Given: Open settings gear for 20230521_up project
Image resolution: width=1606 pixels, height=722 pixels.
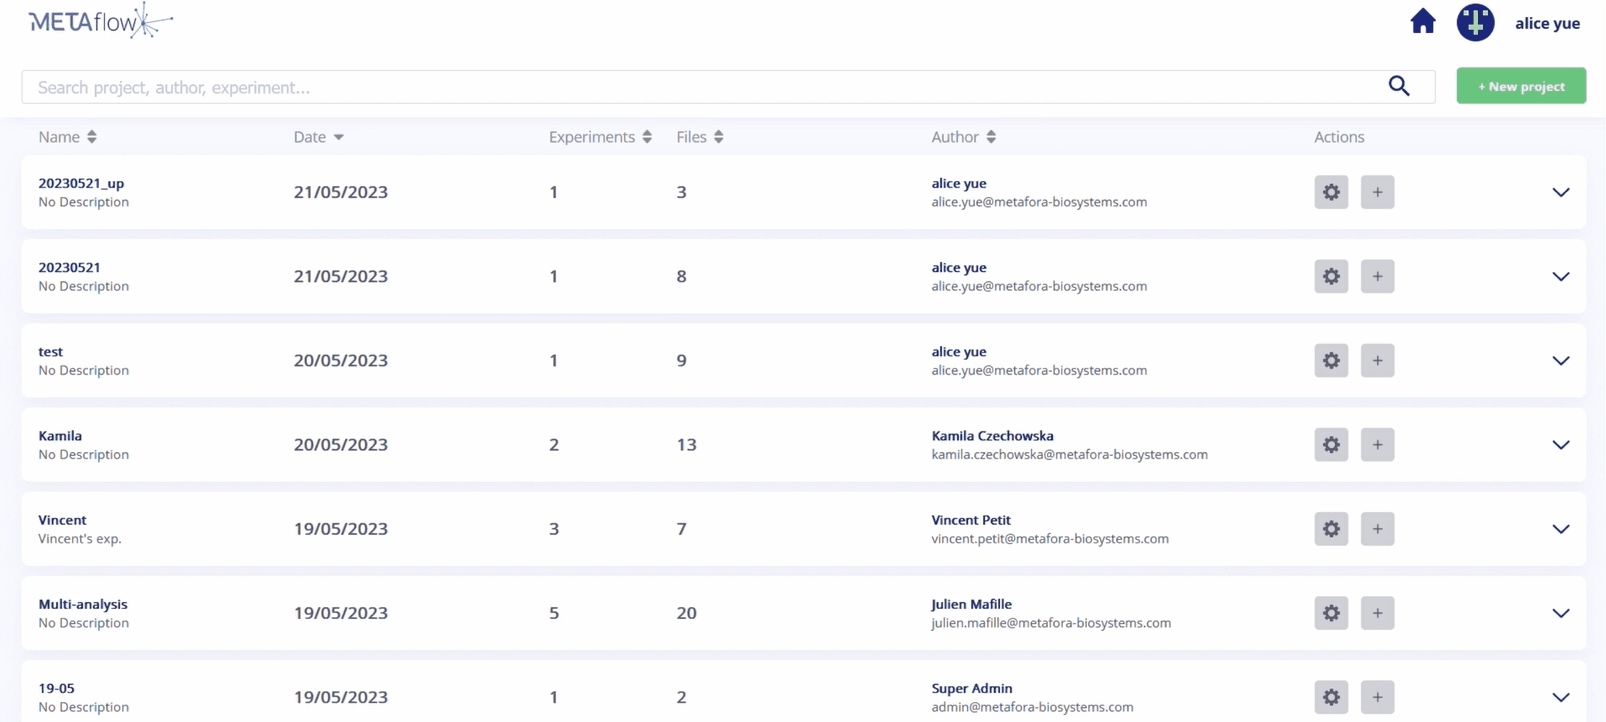Looking at the screenshot, I should [x=1331, y=192].
